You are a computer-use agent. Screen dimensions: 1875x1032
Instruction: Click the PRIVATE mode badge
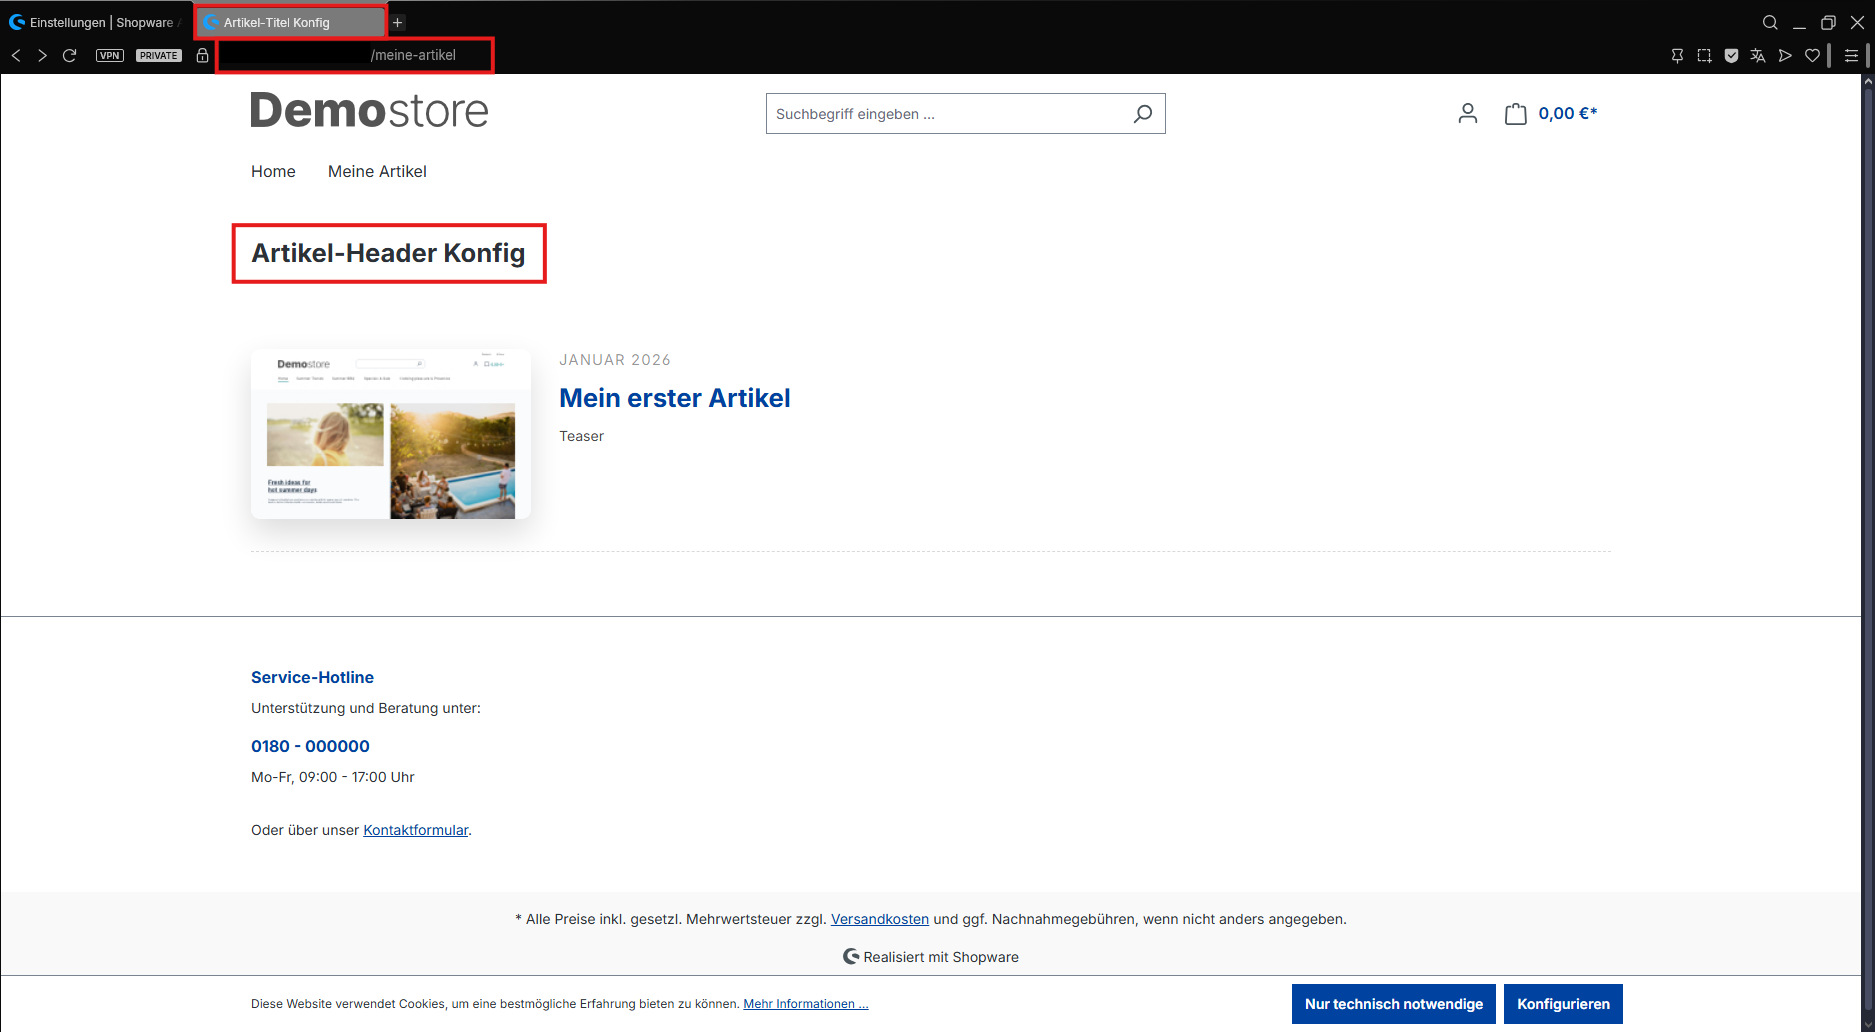(159, 56)
